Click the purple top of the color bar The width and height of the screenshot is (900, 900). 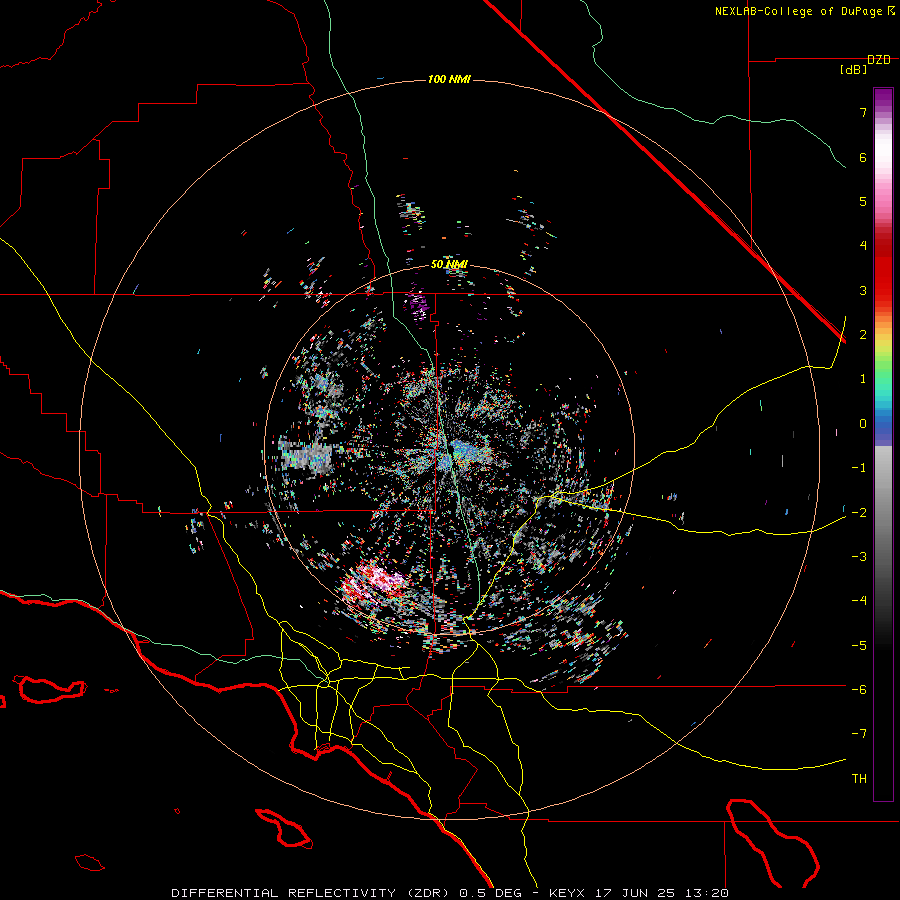[x=883, y=99]
